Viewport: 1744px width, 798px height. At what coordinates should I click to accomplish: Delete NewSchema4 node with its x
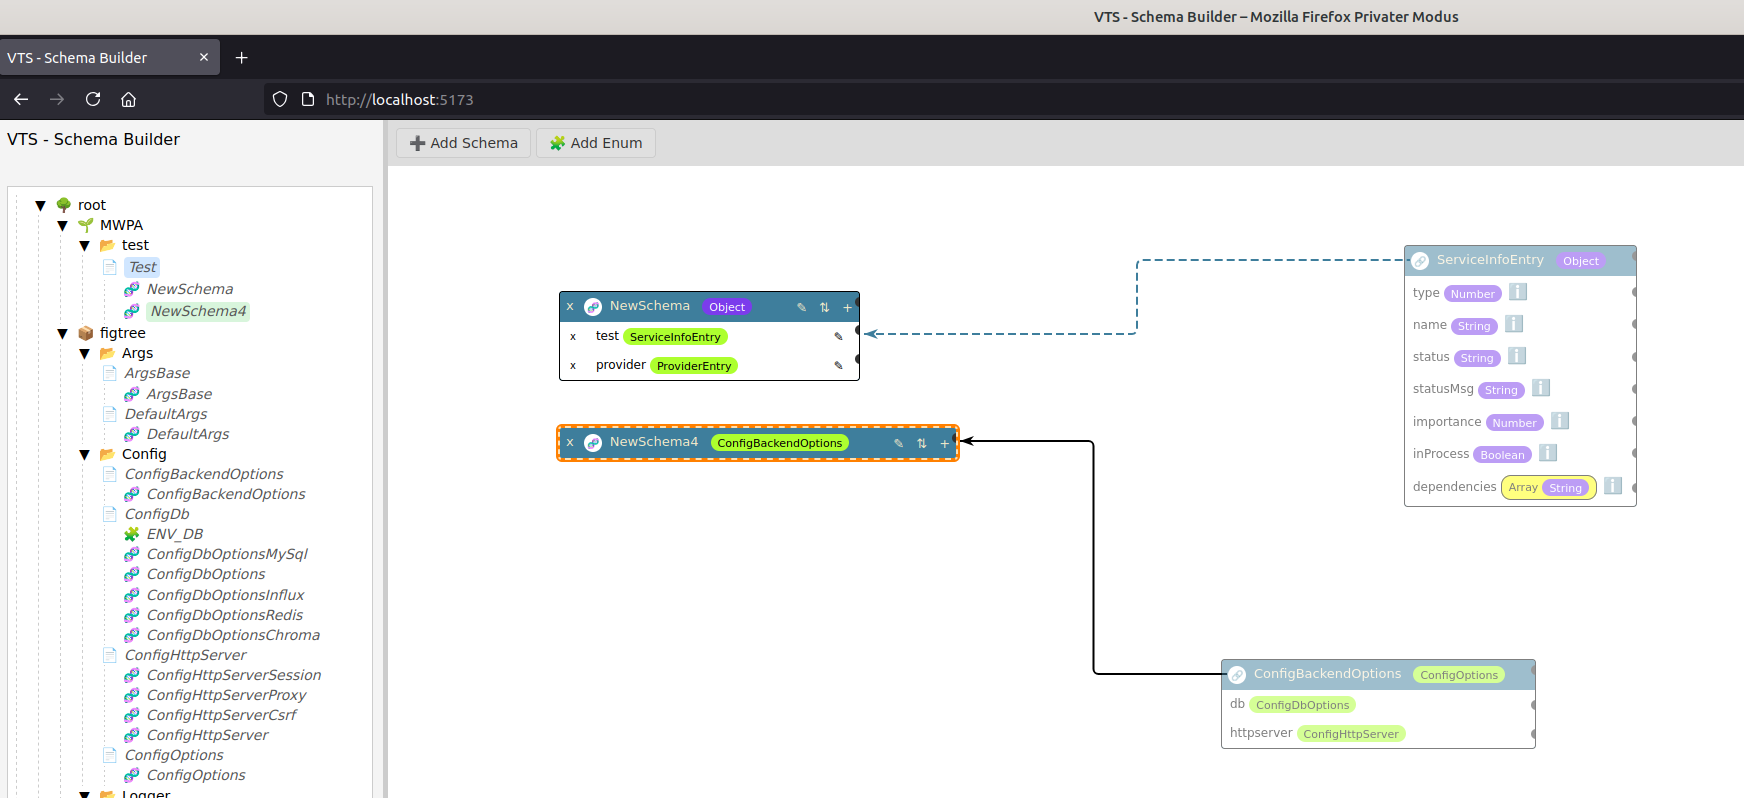570,443
